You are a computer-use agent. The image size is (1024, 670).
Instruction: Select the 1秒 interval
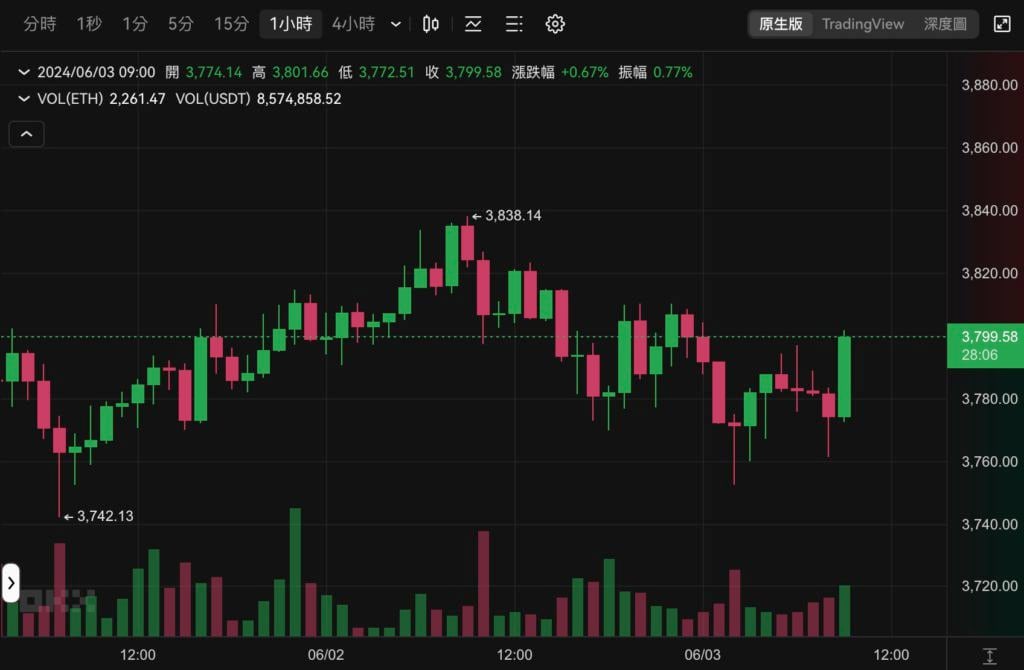tap(89, 24)
